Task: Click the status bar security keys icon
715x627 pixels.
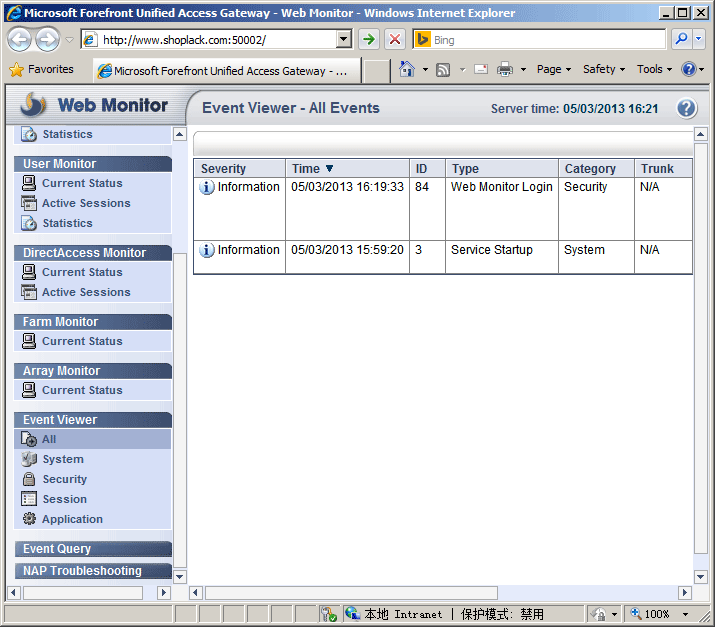Action: pos(328,614)
